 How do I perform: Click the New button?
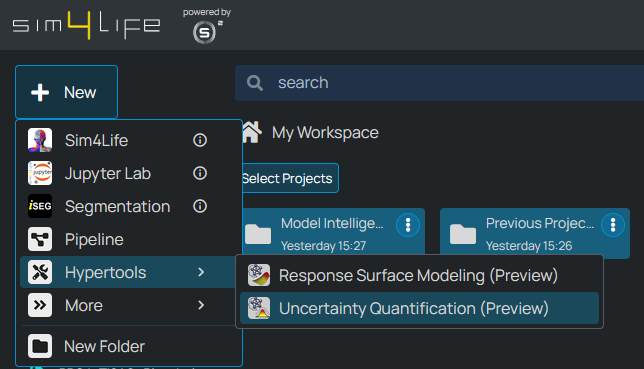point(67,92)
